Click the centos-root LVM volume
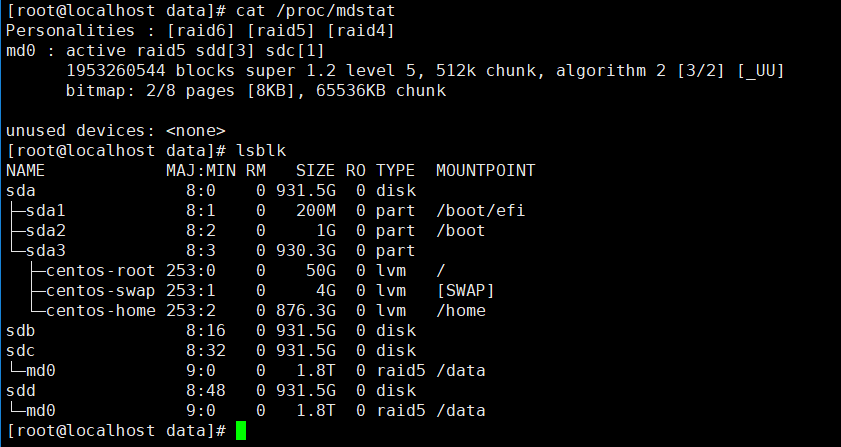The height and width of the screenshot is (447, 841). pos(100,271)
